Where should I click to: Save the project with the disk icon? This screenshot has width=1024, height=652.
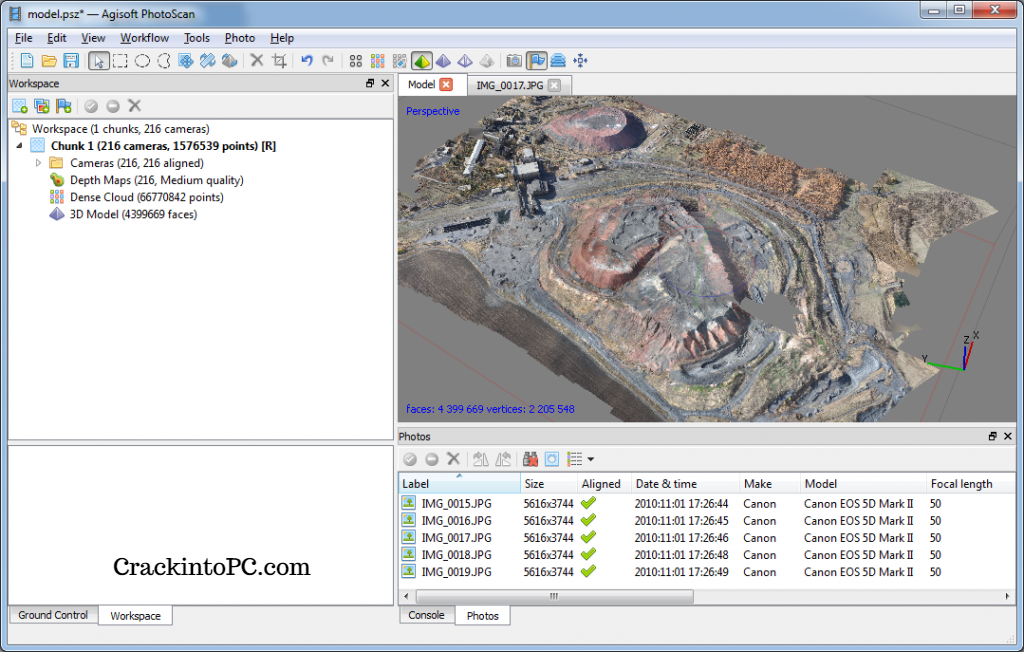click(x=71, y=61)
